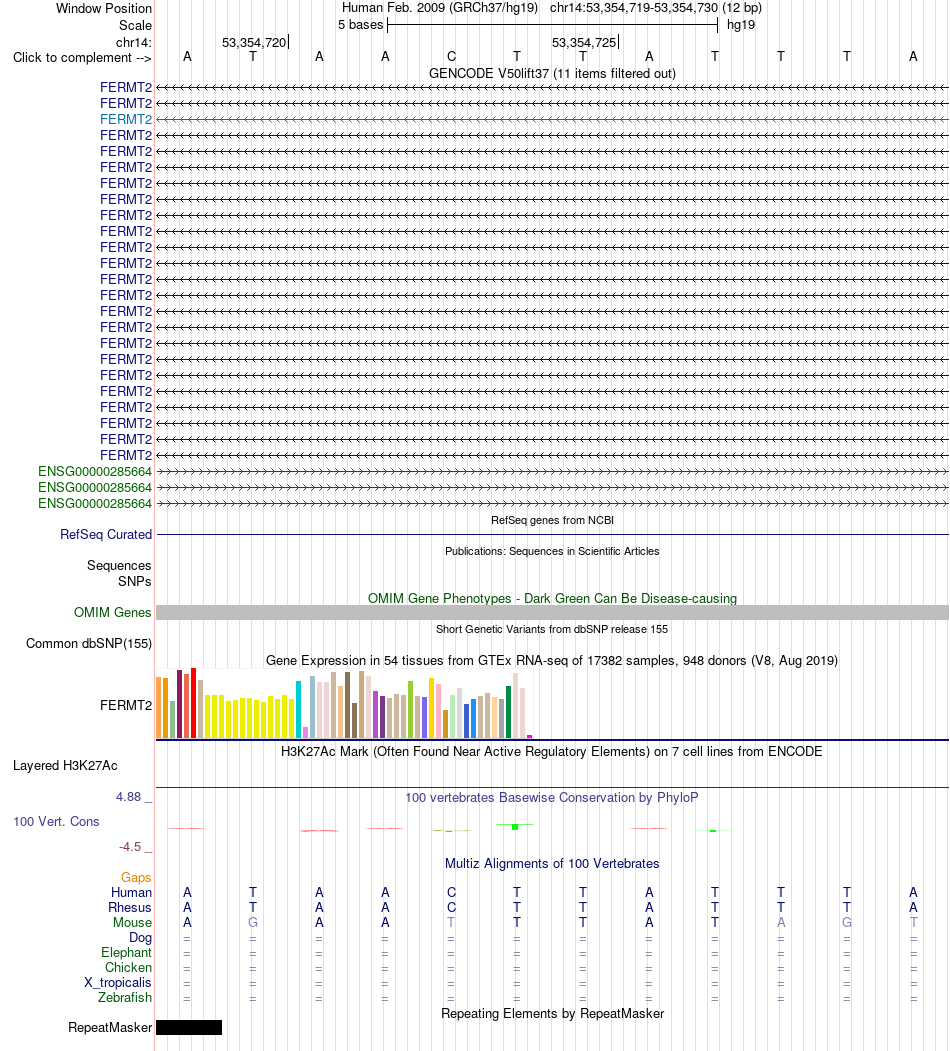The image size is (950, 1051).
Task: Select the Elephant alignment row label
Action: pyautogui.click(x=127, y=952)
